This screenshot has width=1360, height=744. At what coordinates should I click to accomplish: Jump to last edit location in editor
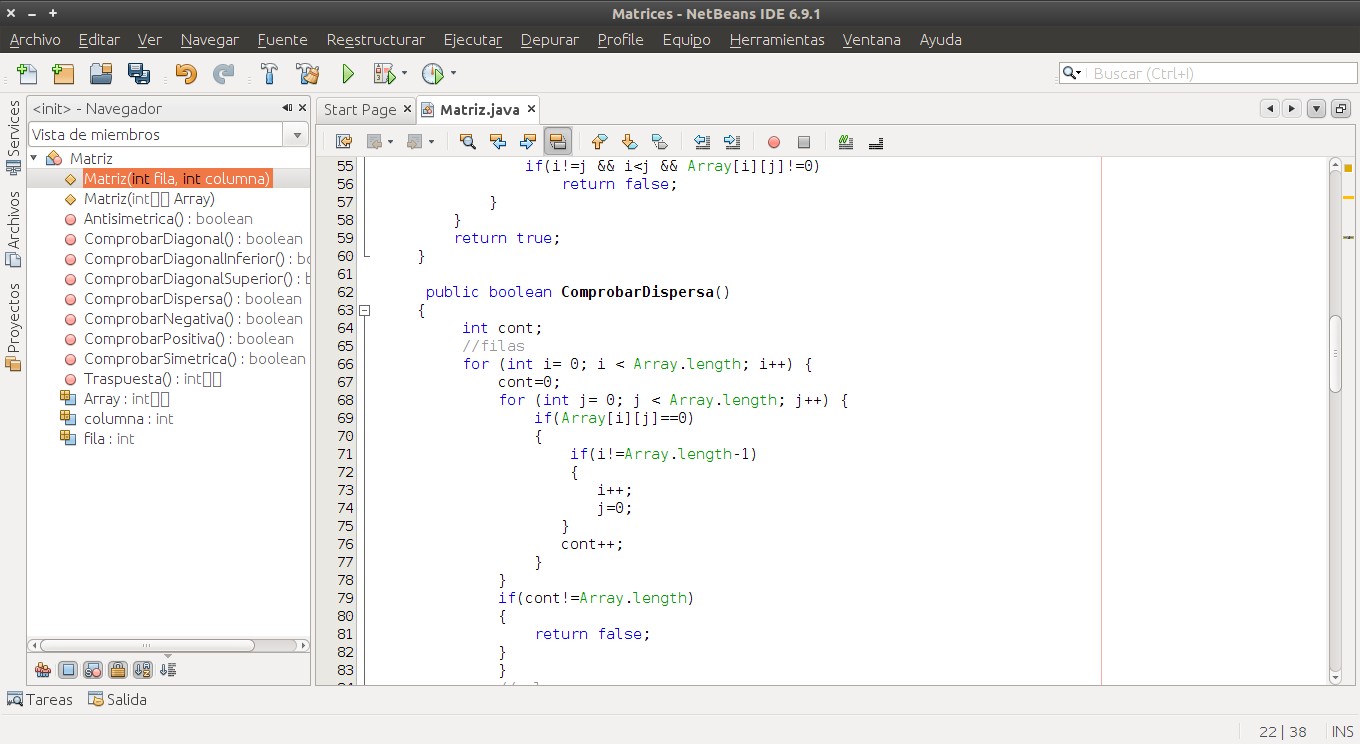(x=343, y=141)
